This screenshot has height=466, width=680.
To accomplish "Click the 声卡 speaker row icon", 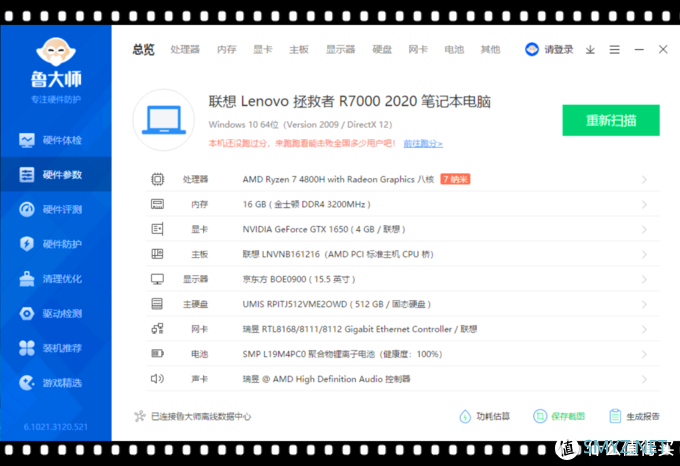I will tap(157, 379).
